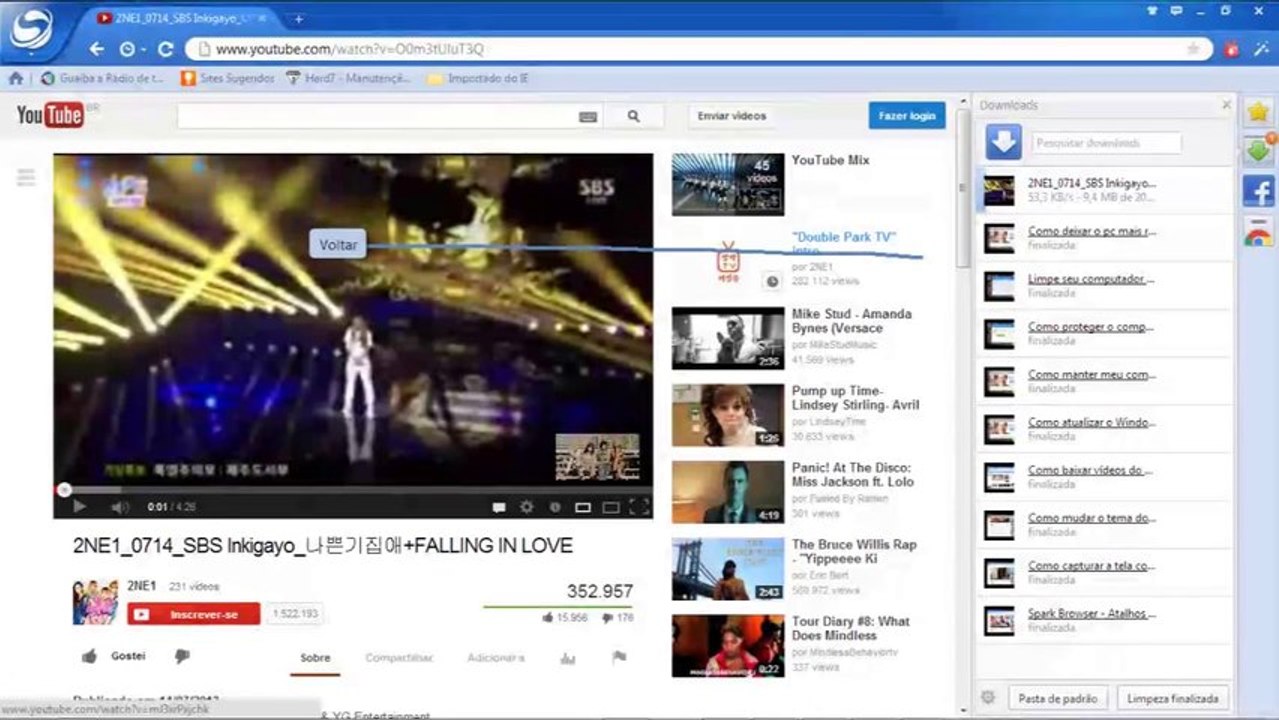
Task: Click the home icon in bookmarks bar
Action: [x=15, y=78]
